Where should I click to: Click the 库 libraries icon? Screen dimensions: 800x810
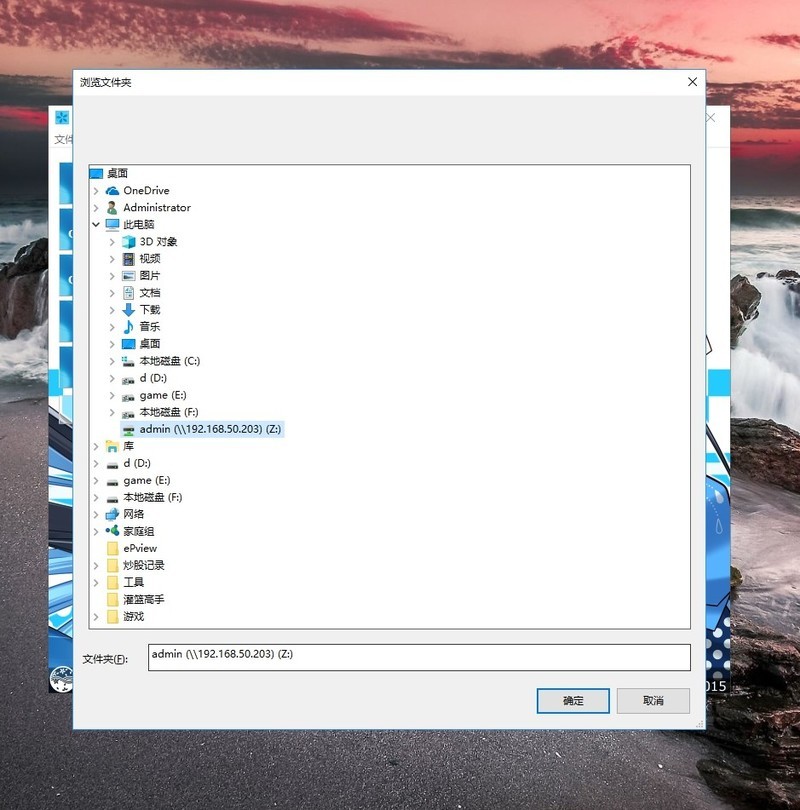click(x=112, y=446)
